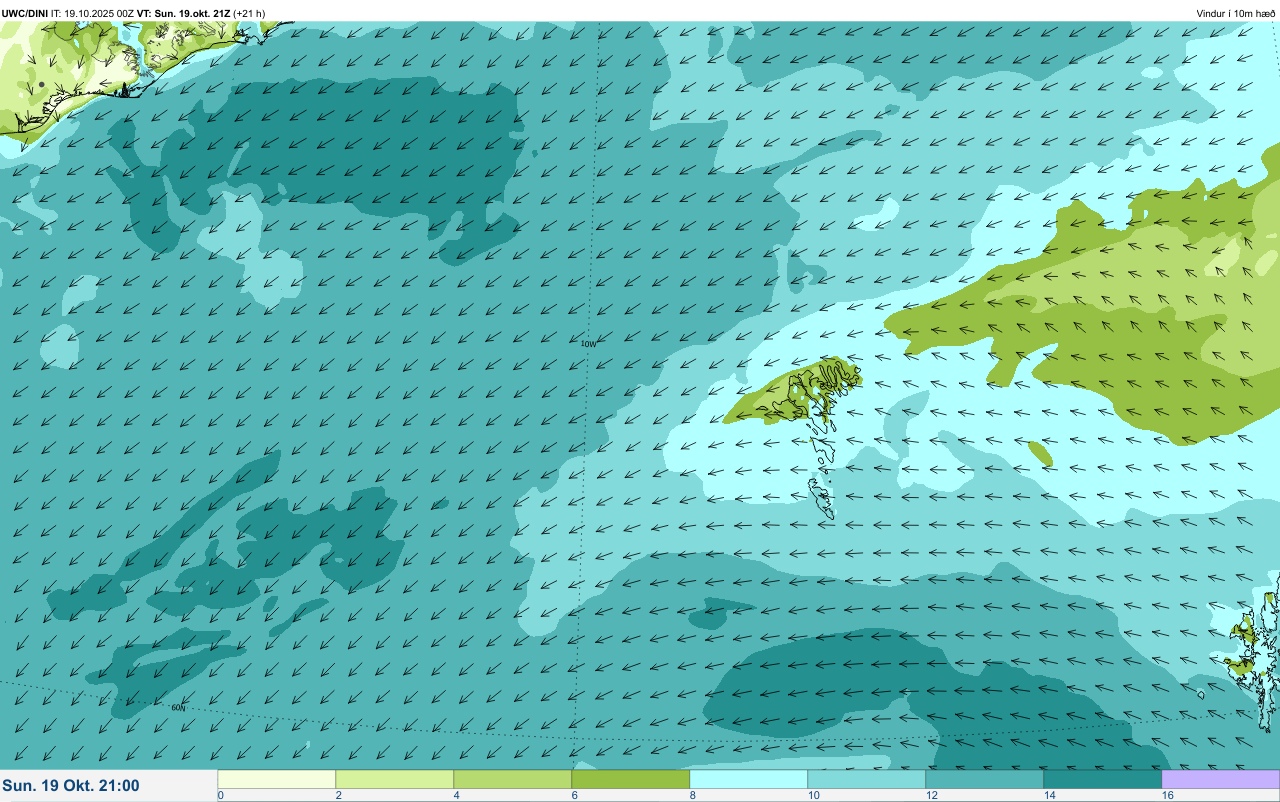The width and height of the screenshot is (1280, 802).
Task: Click the 'Vindur í 10m hæð' title text
Action: (x=1236, y=13)
